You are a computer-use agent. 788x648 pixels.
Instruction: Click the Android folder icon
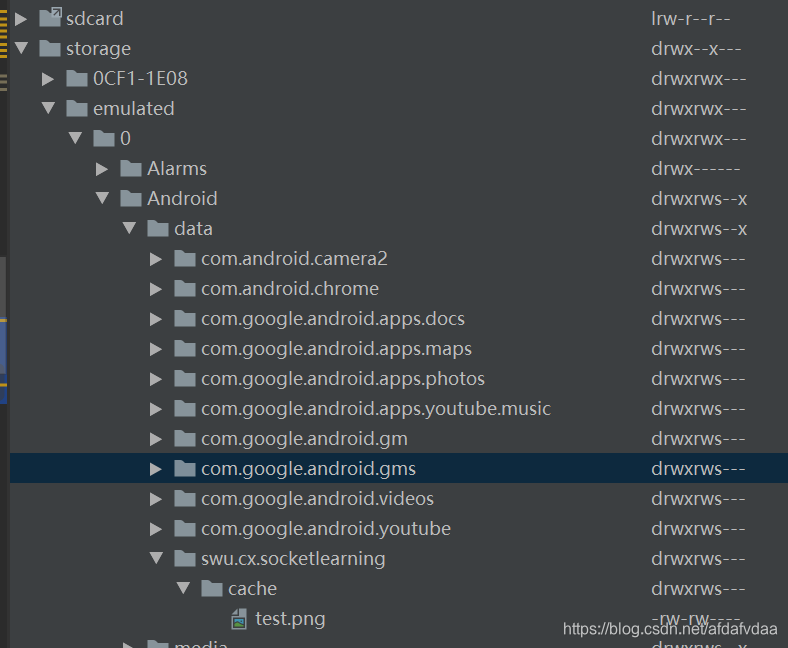(131, 198)
